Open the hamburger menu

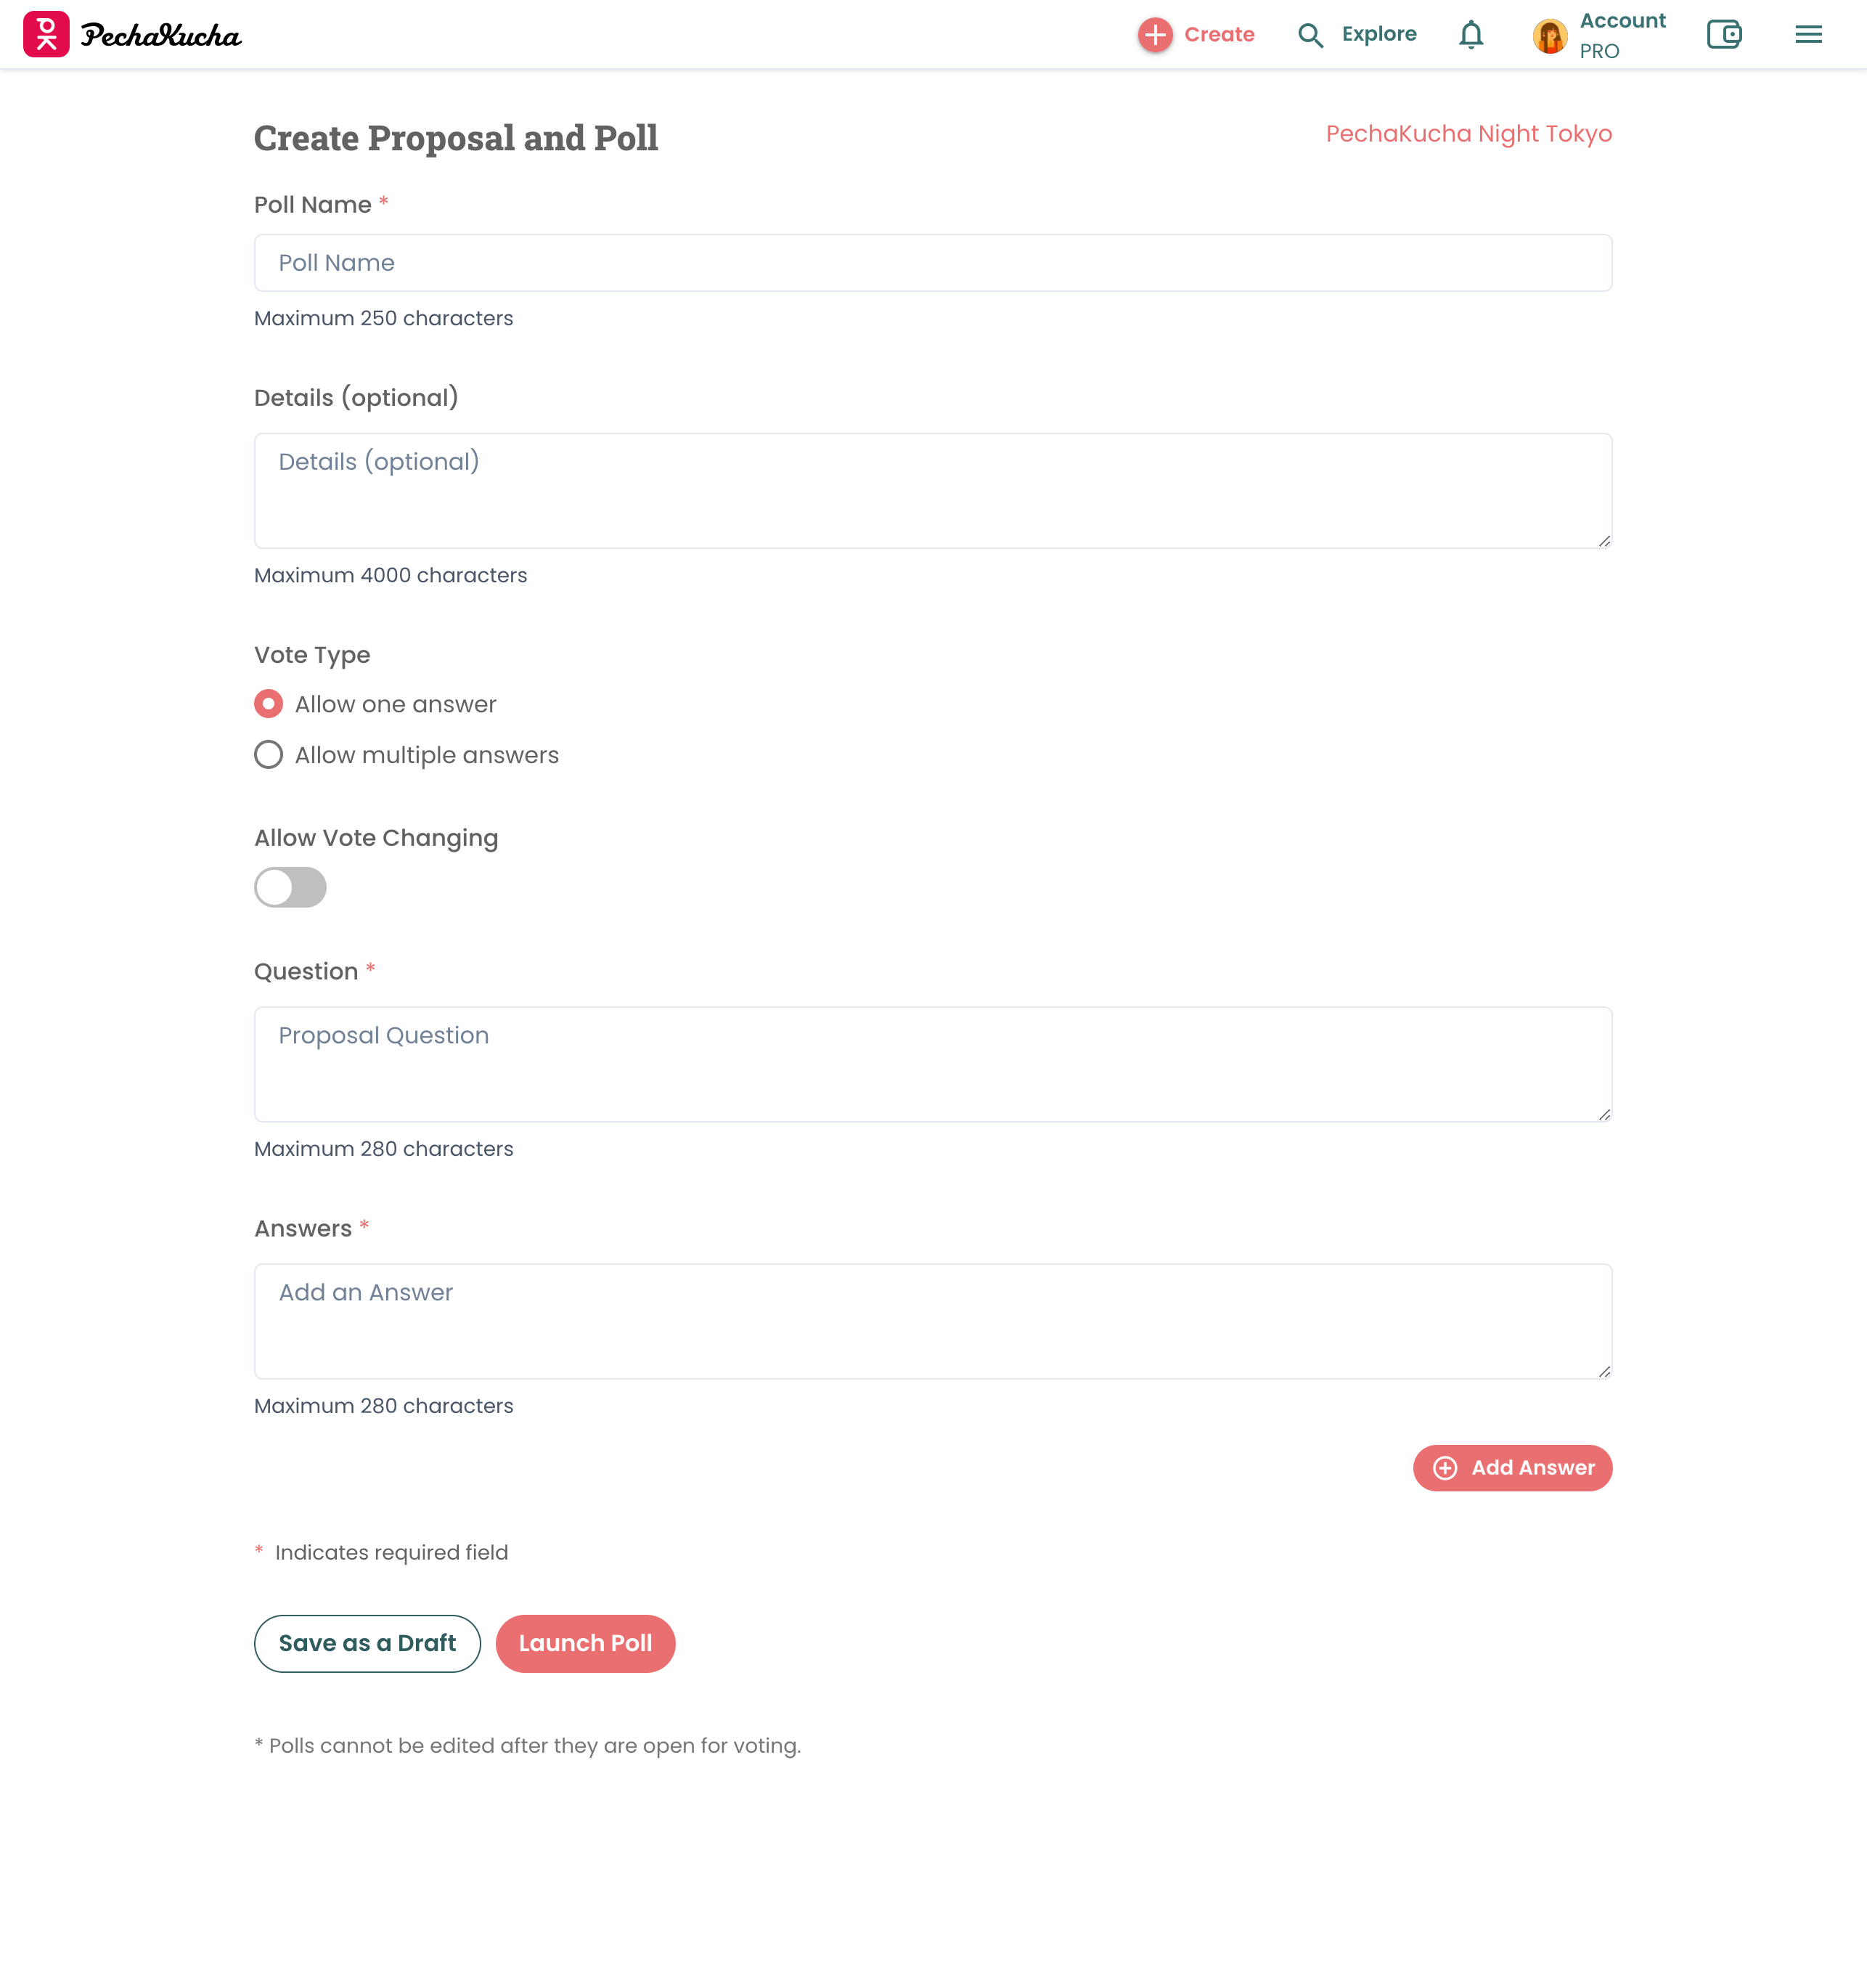[x=1808, y=34]
